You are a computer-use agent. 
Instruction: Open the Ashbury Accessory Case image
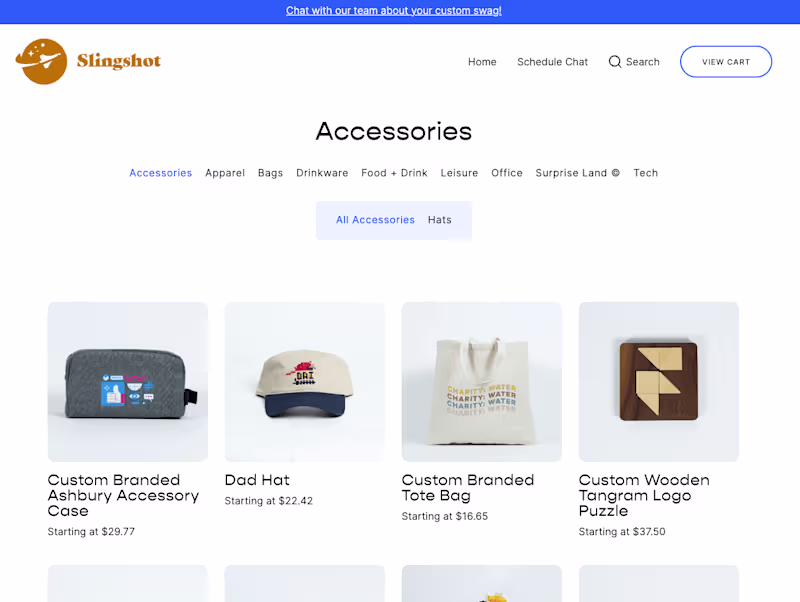(128, 382)
